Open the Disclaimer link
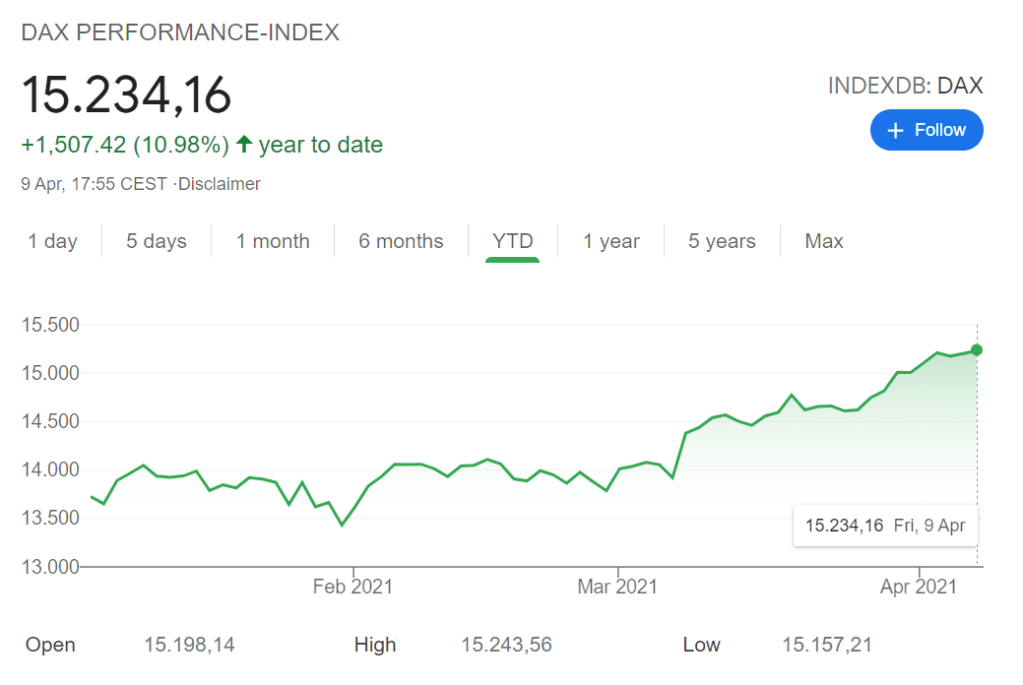The width and height of the screenshot is (1023, 685). pos(219,184)
